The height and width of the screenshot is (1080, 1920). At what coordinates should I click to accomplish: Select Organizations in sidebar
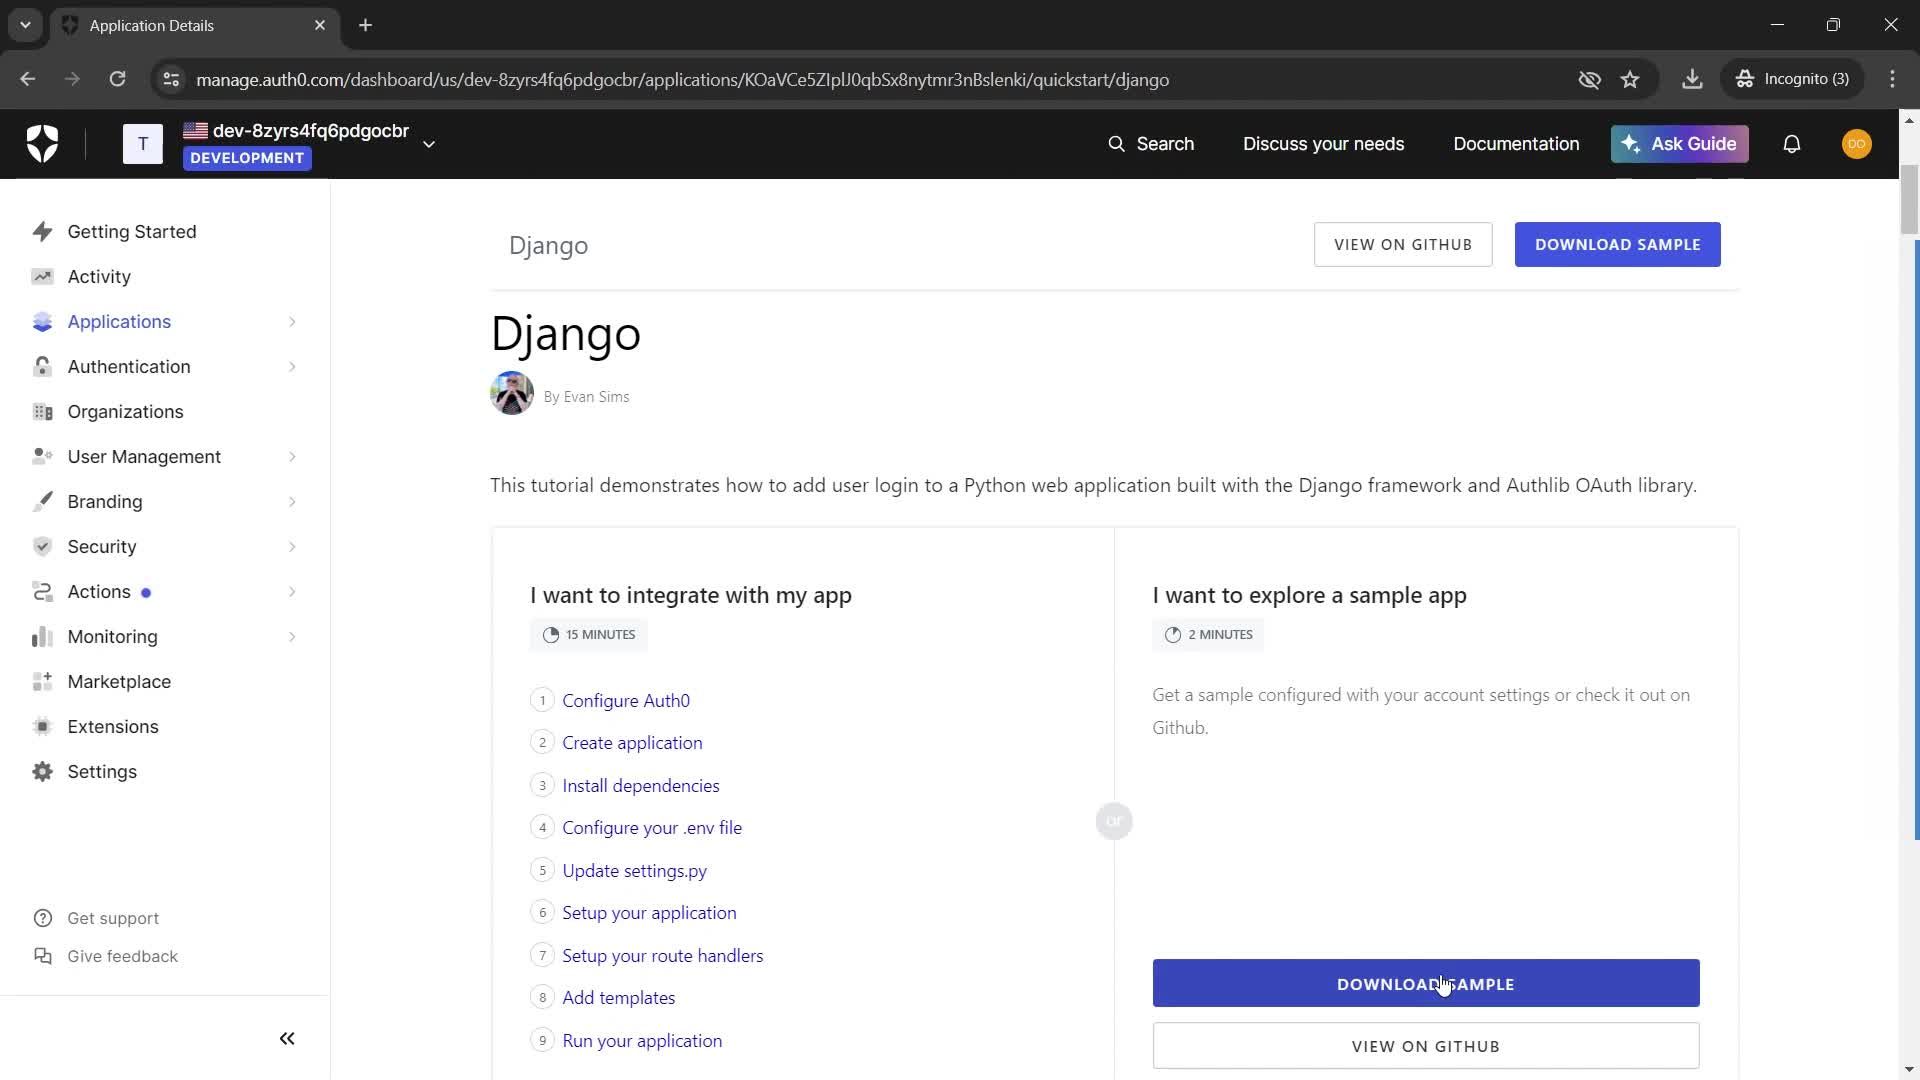tap(125, 412)
